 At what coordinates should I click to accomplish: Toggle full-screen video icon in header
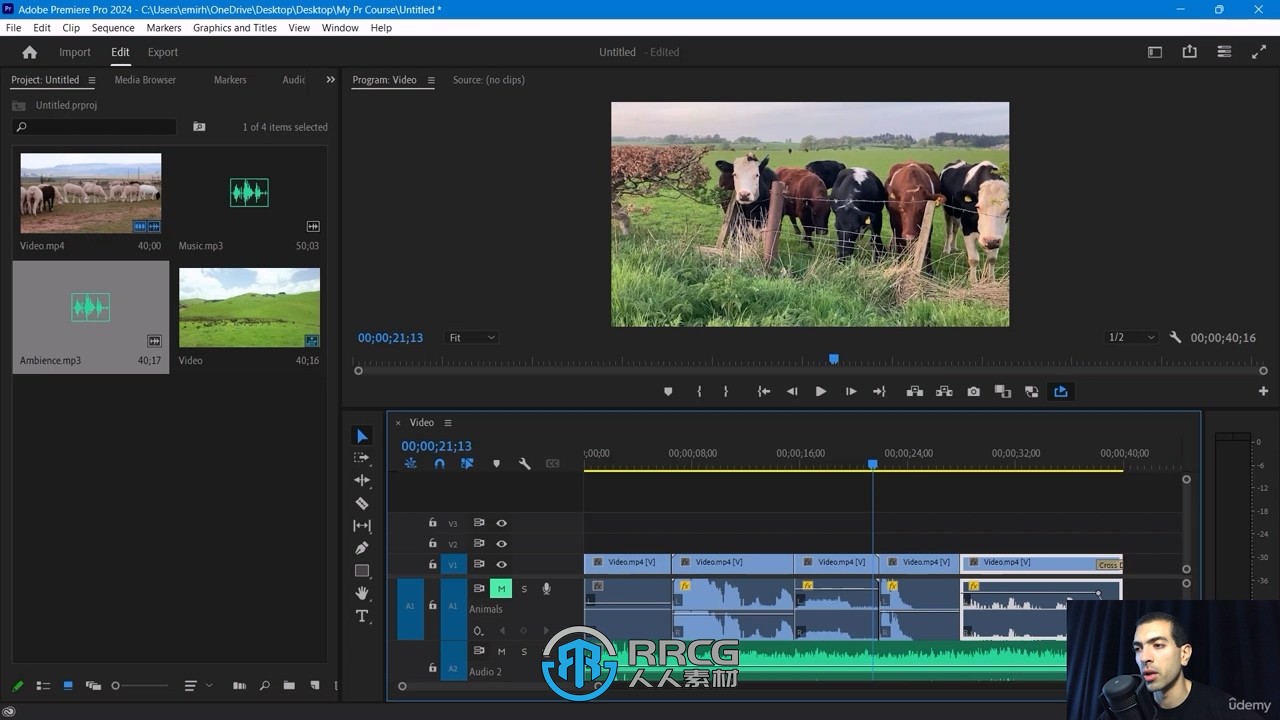[x=1259, y=52]
